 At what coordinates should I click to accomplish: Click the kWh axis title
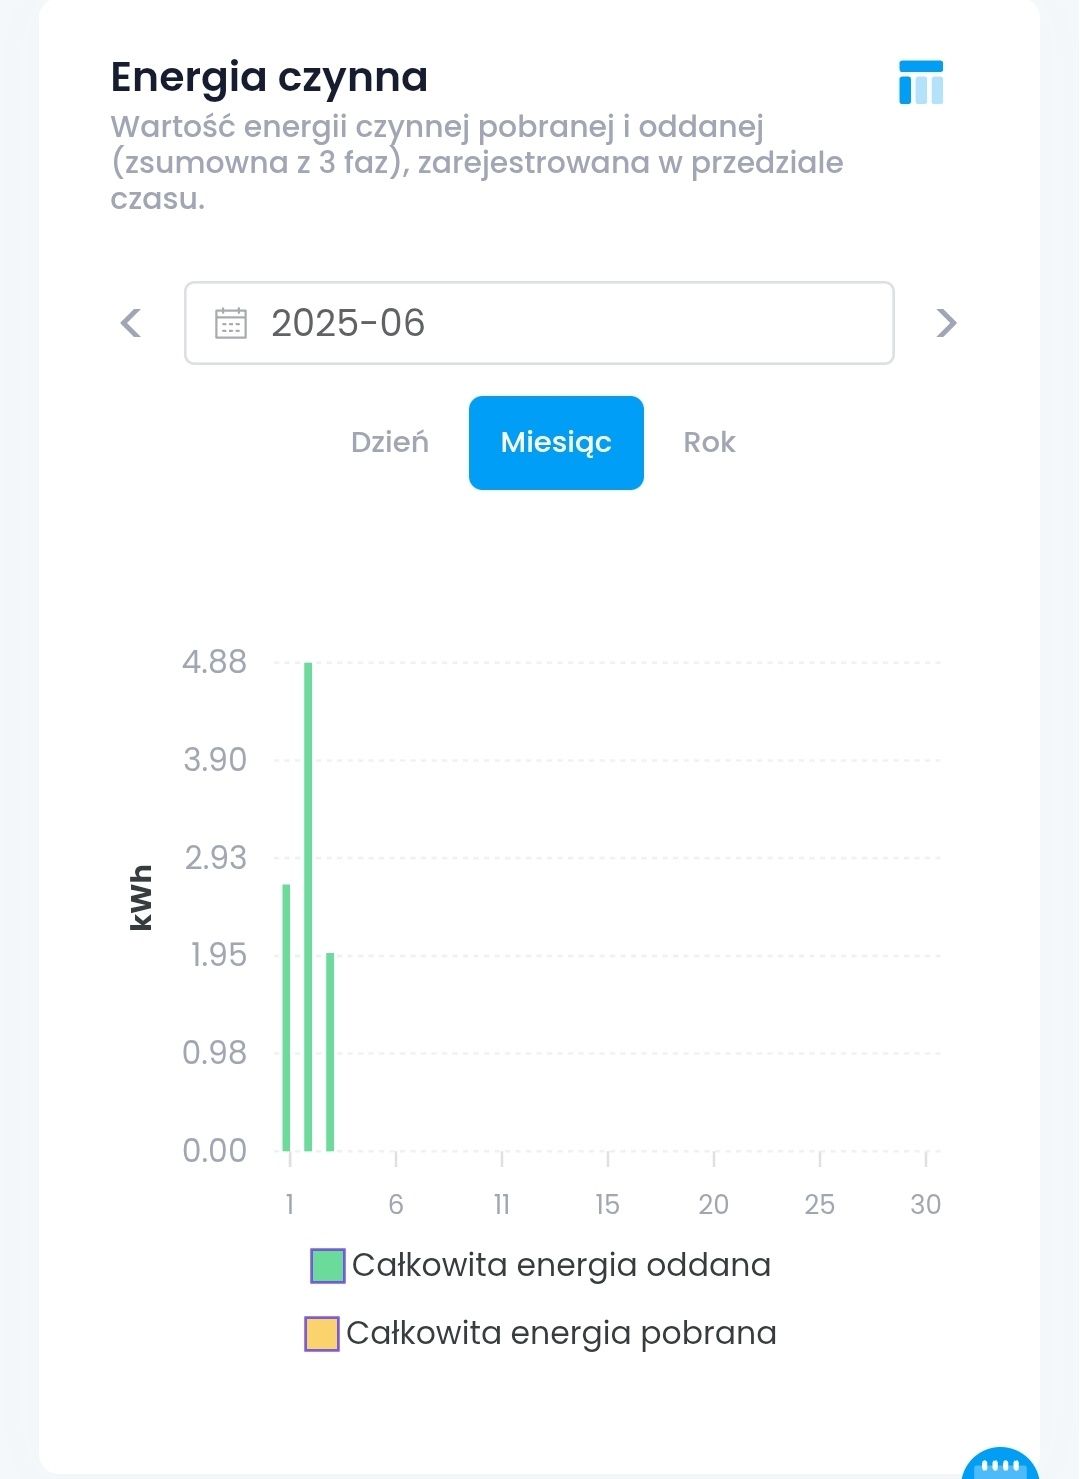tap(141, 898)
